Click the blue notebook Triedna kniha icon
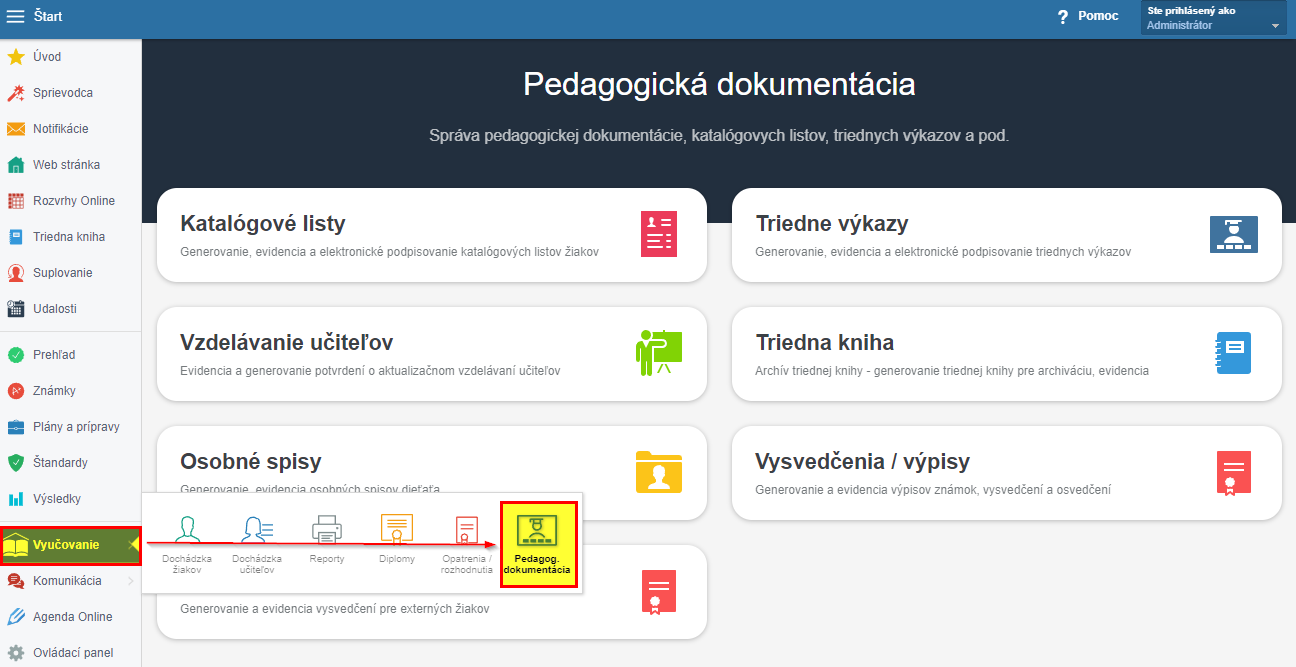The height and width of the screenshot is (667, 1296). point(1233,353)
